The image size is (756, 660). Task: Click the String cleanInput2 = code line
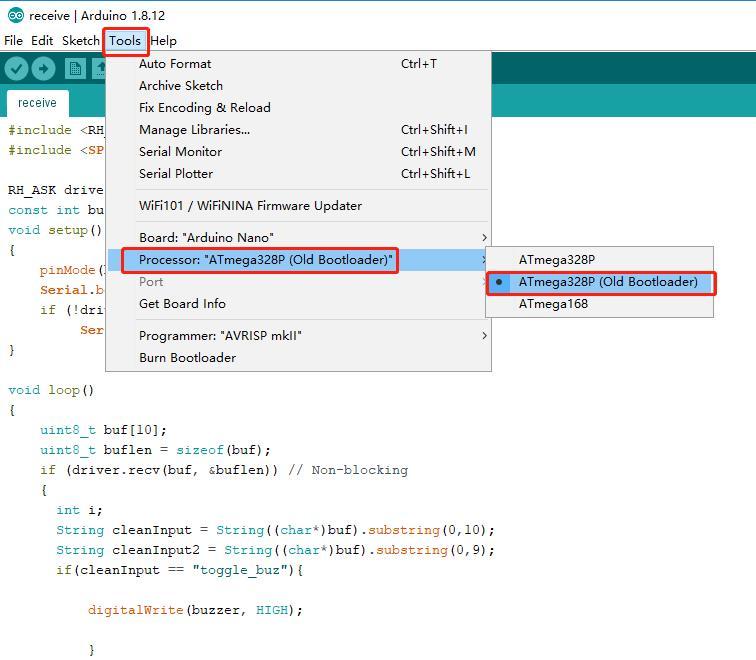click(x=275, y=550)
